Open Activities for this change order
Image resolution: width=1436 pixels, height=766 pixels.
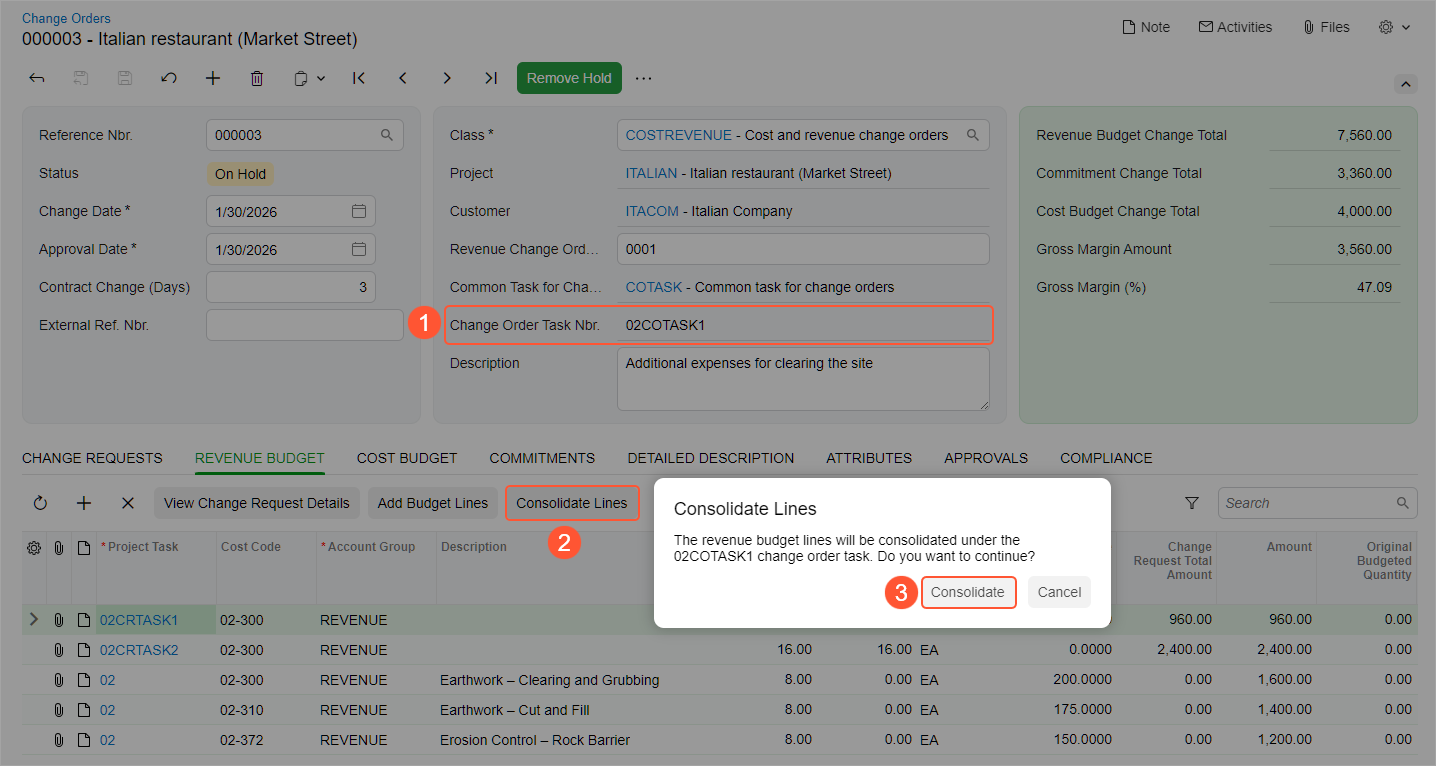1235,27
